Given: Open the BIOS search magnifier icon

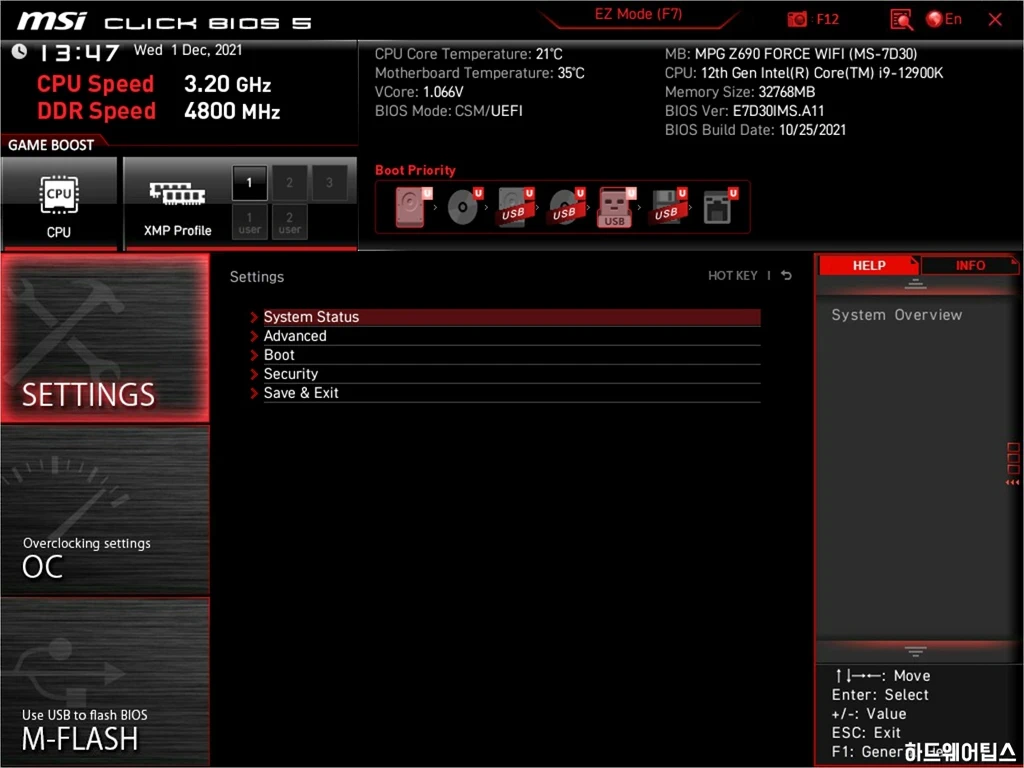Looking at the screenshot, I should tap(901, 20).
